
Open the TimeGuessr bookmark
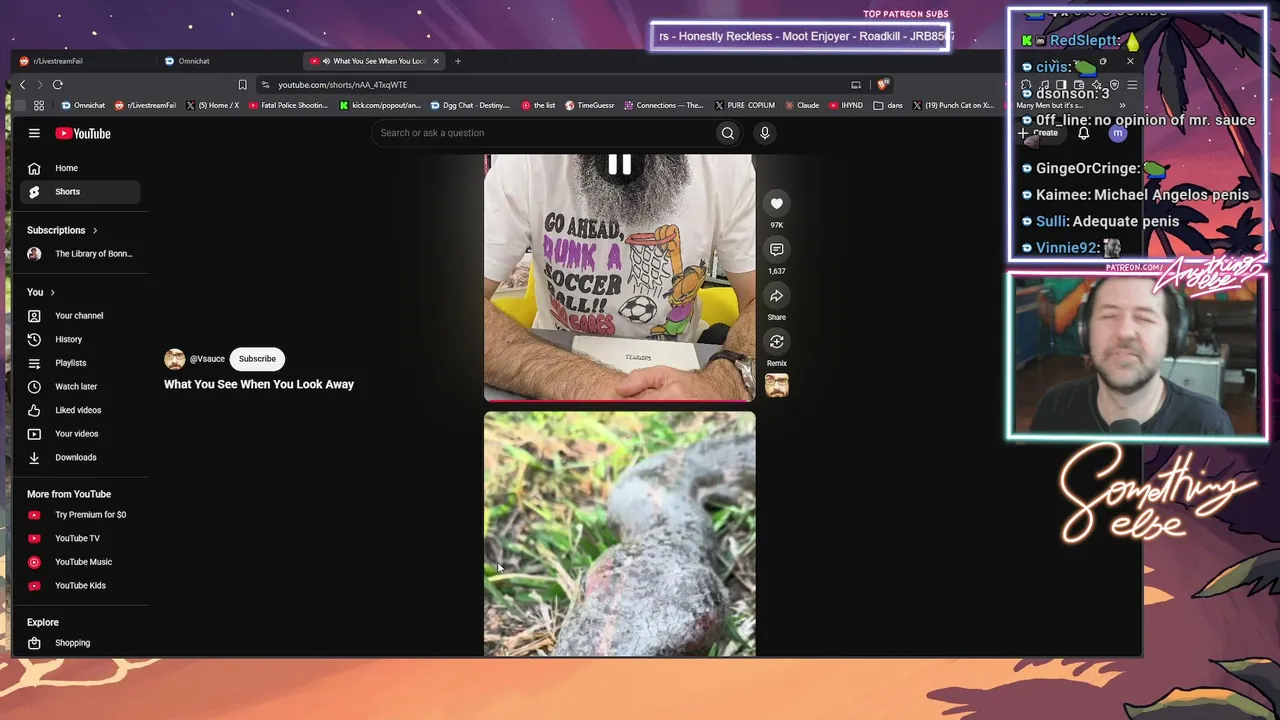coord(590,105)
